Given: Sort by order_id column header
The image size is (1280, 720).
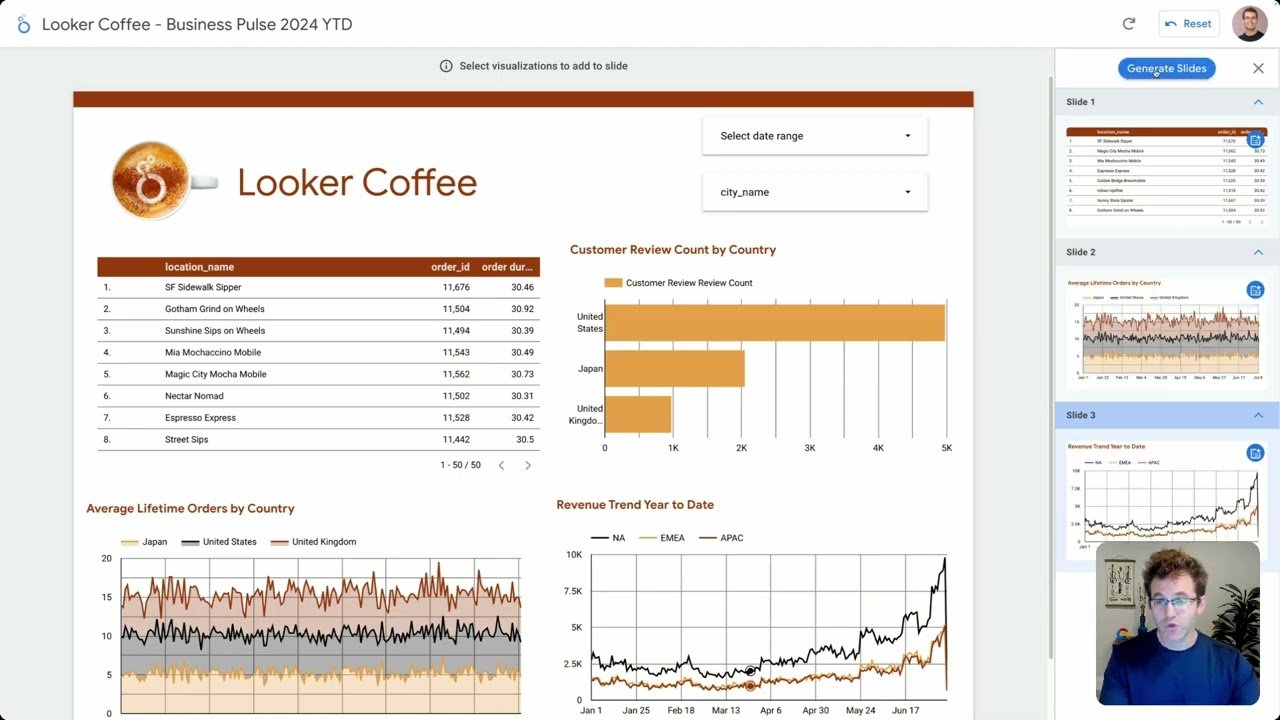Looking at the screenshot, I should point(450,267).
